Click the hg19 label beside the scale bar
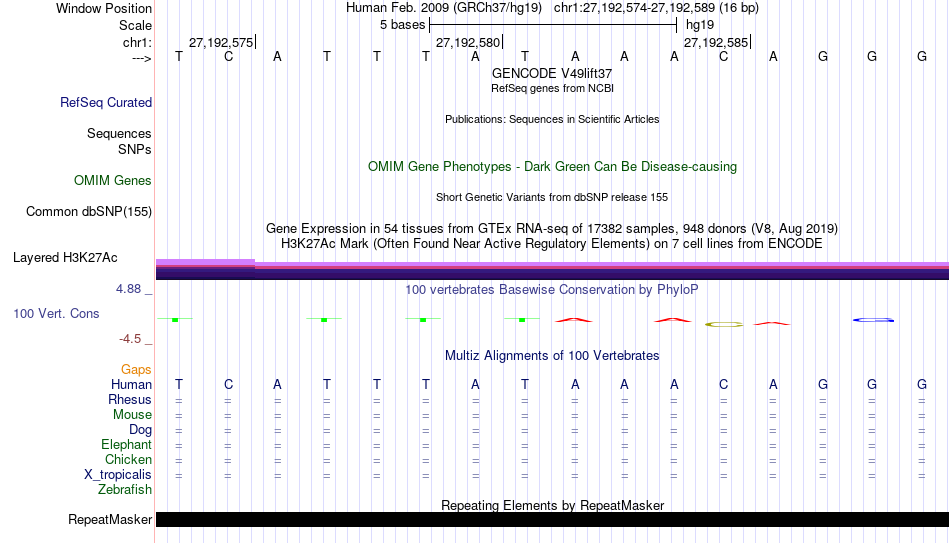950x543 pixels. tap(700, 25)
